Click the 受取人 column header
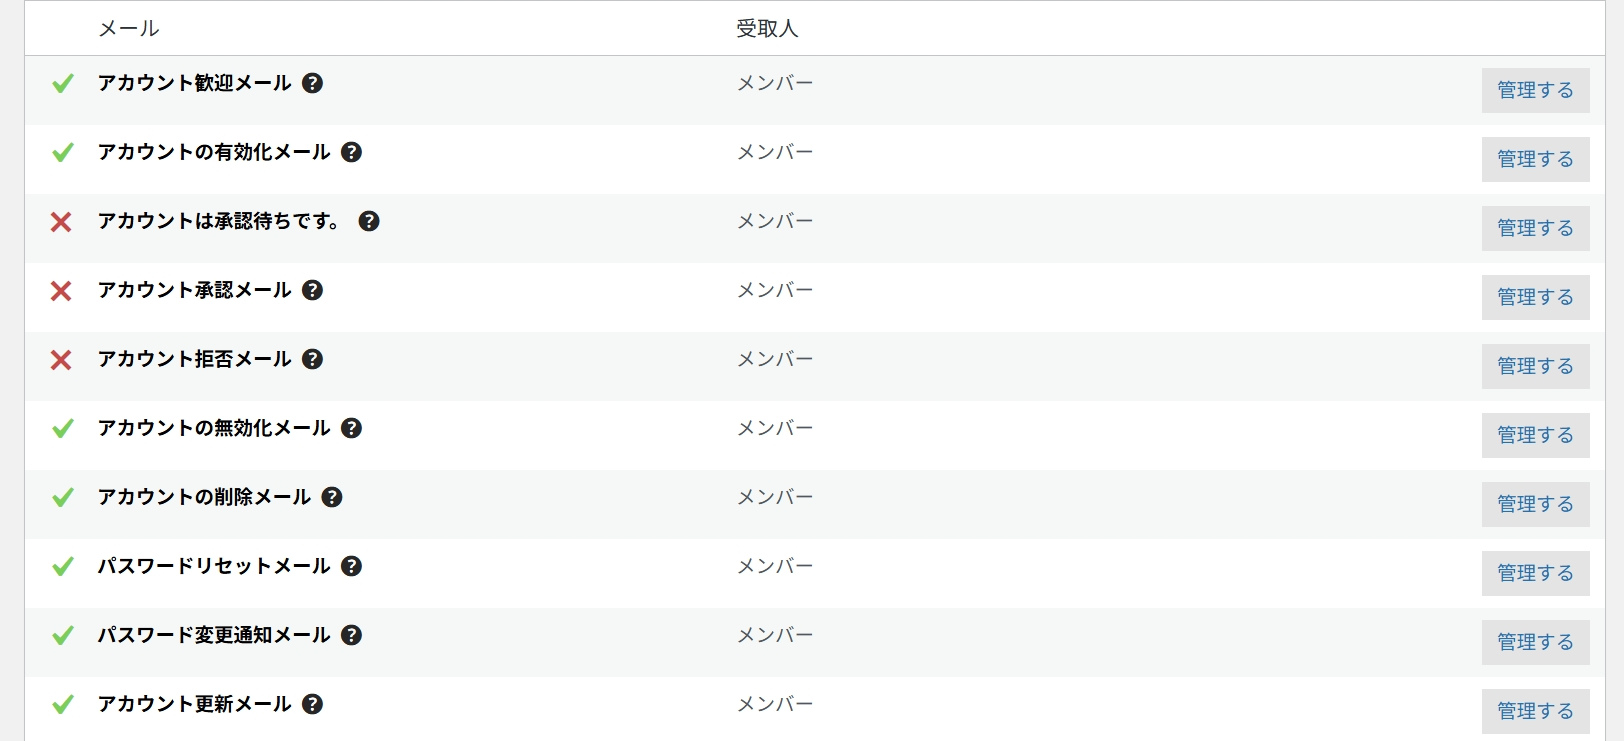 [x=767, y=28]
